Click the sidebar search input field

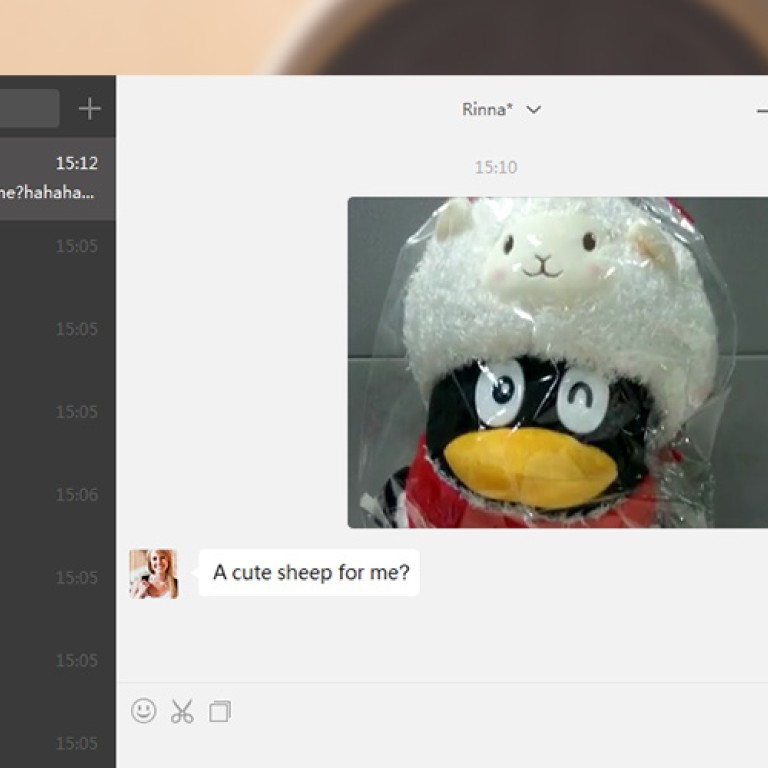tap(29, 108)
